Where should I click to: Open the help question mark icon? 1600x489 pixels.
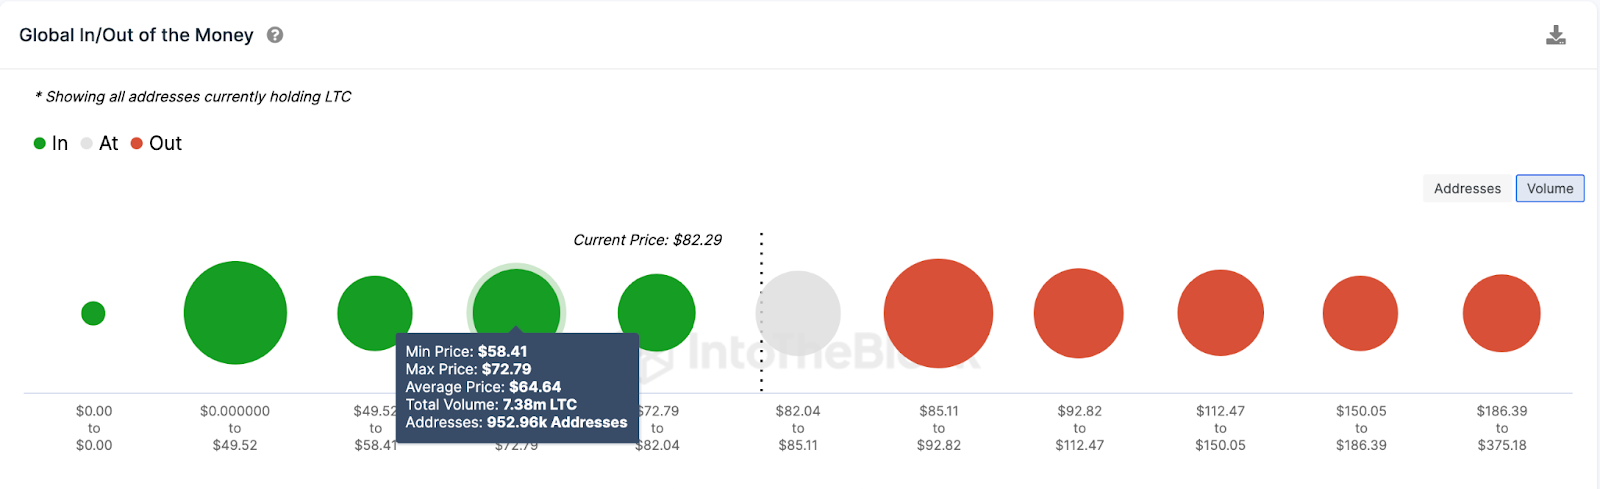pos(275,35)
